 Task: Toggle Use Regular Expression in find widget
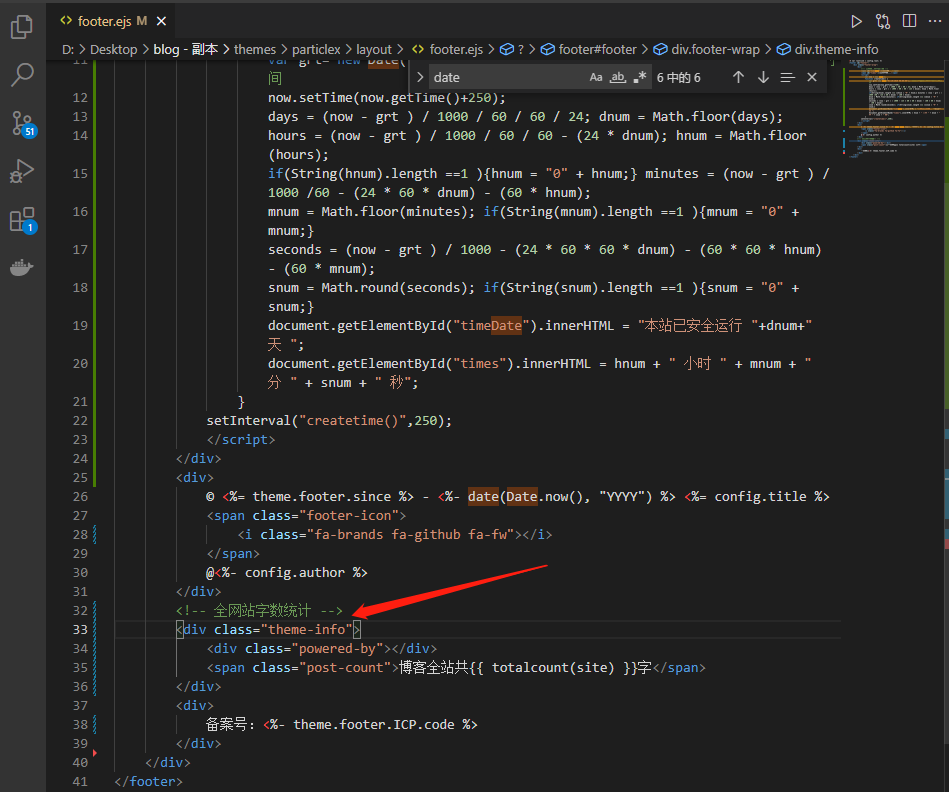640,77
